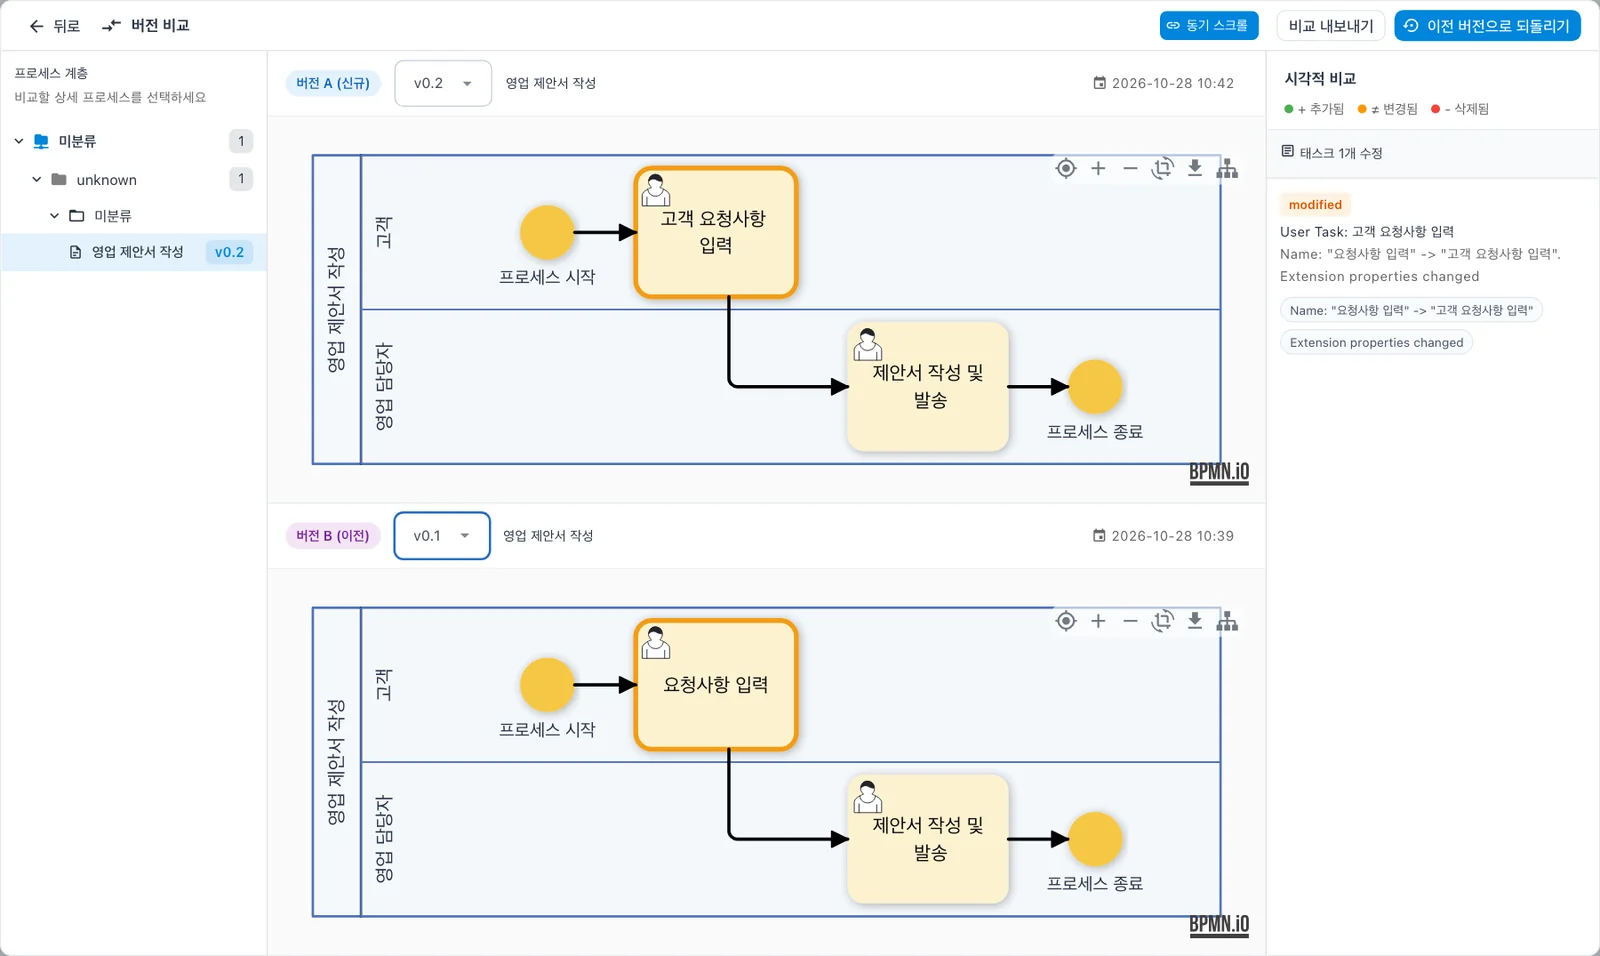Open the v0.2 version dropdown

(x=443, y=83)
